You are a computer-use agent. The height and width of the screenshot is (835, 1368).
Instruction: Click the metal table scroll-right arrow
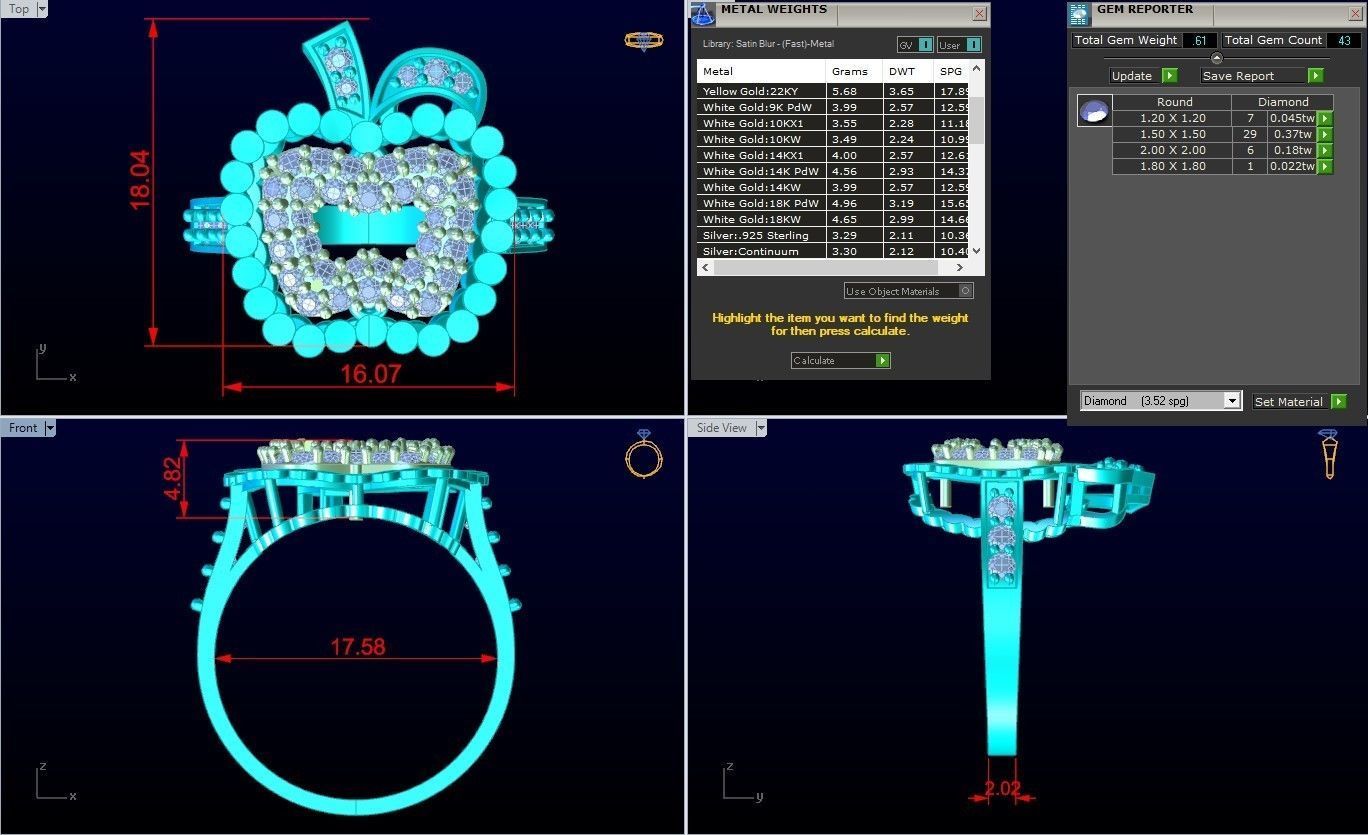960,267
